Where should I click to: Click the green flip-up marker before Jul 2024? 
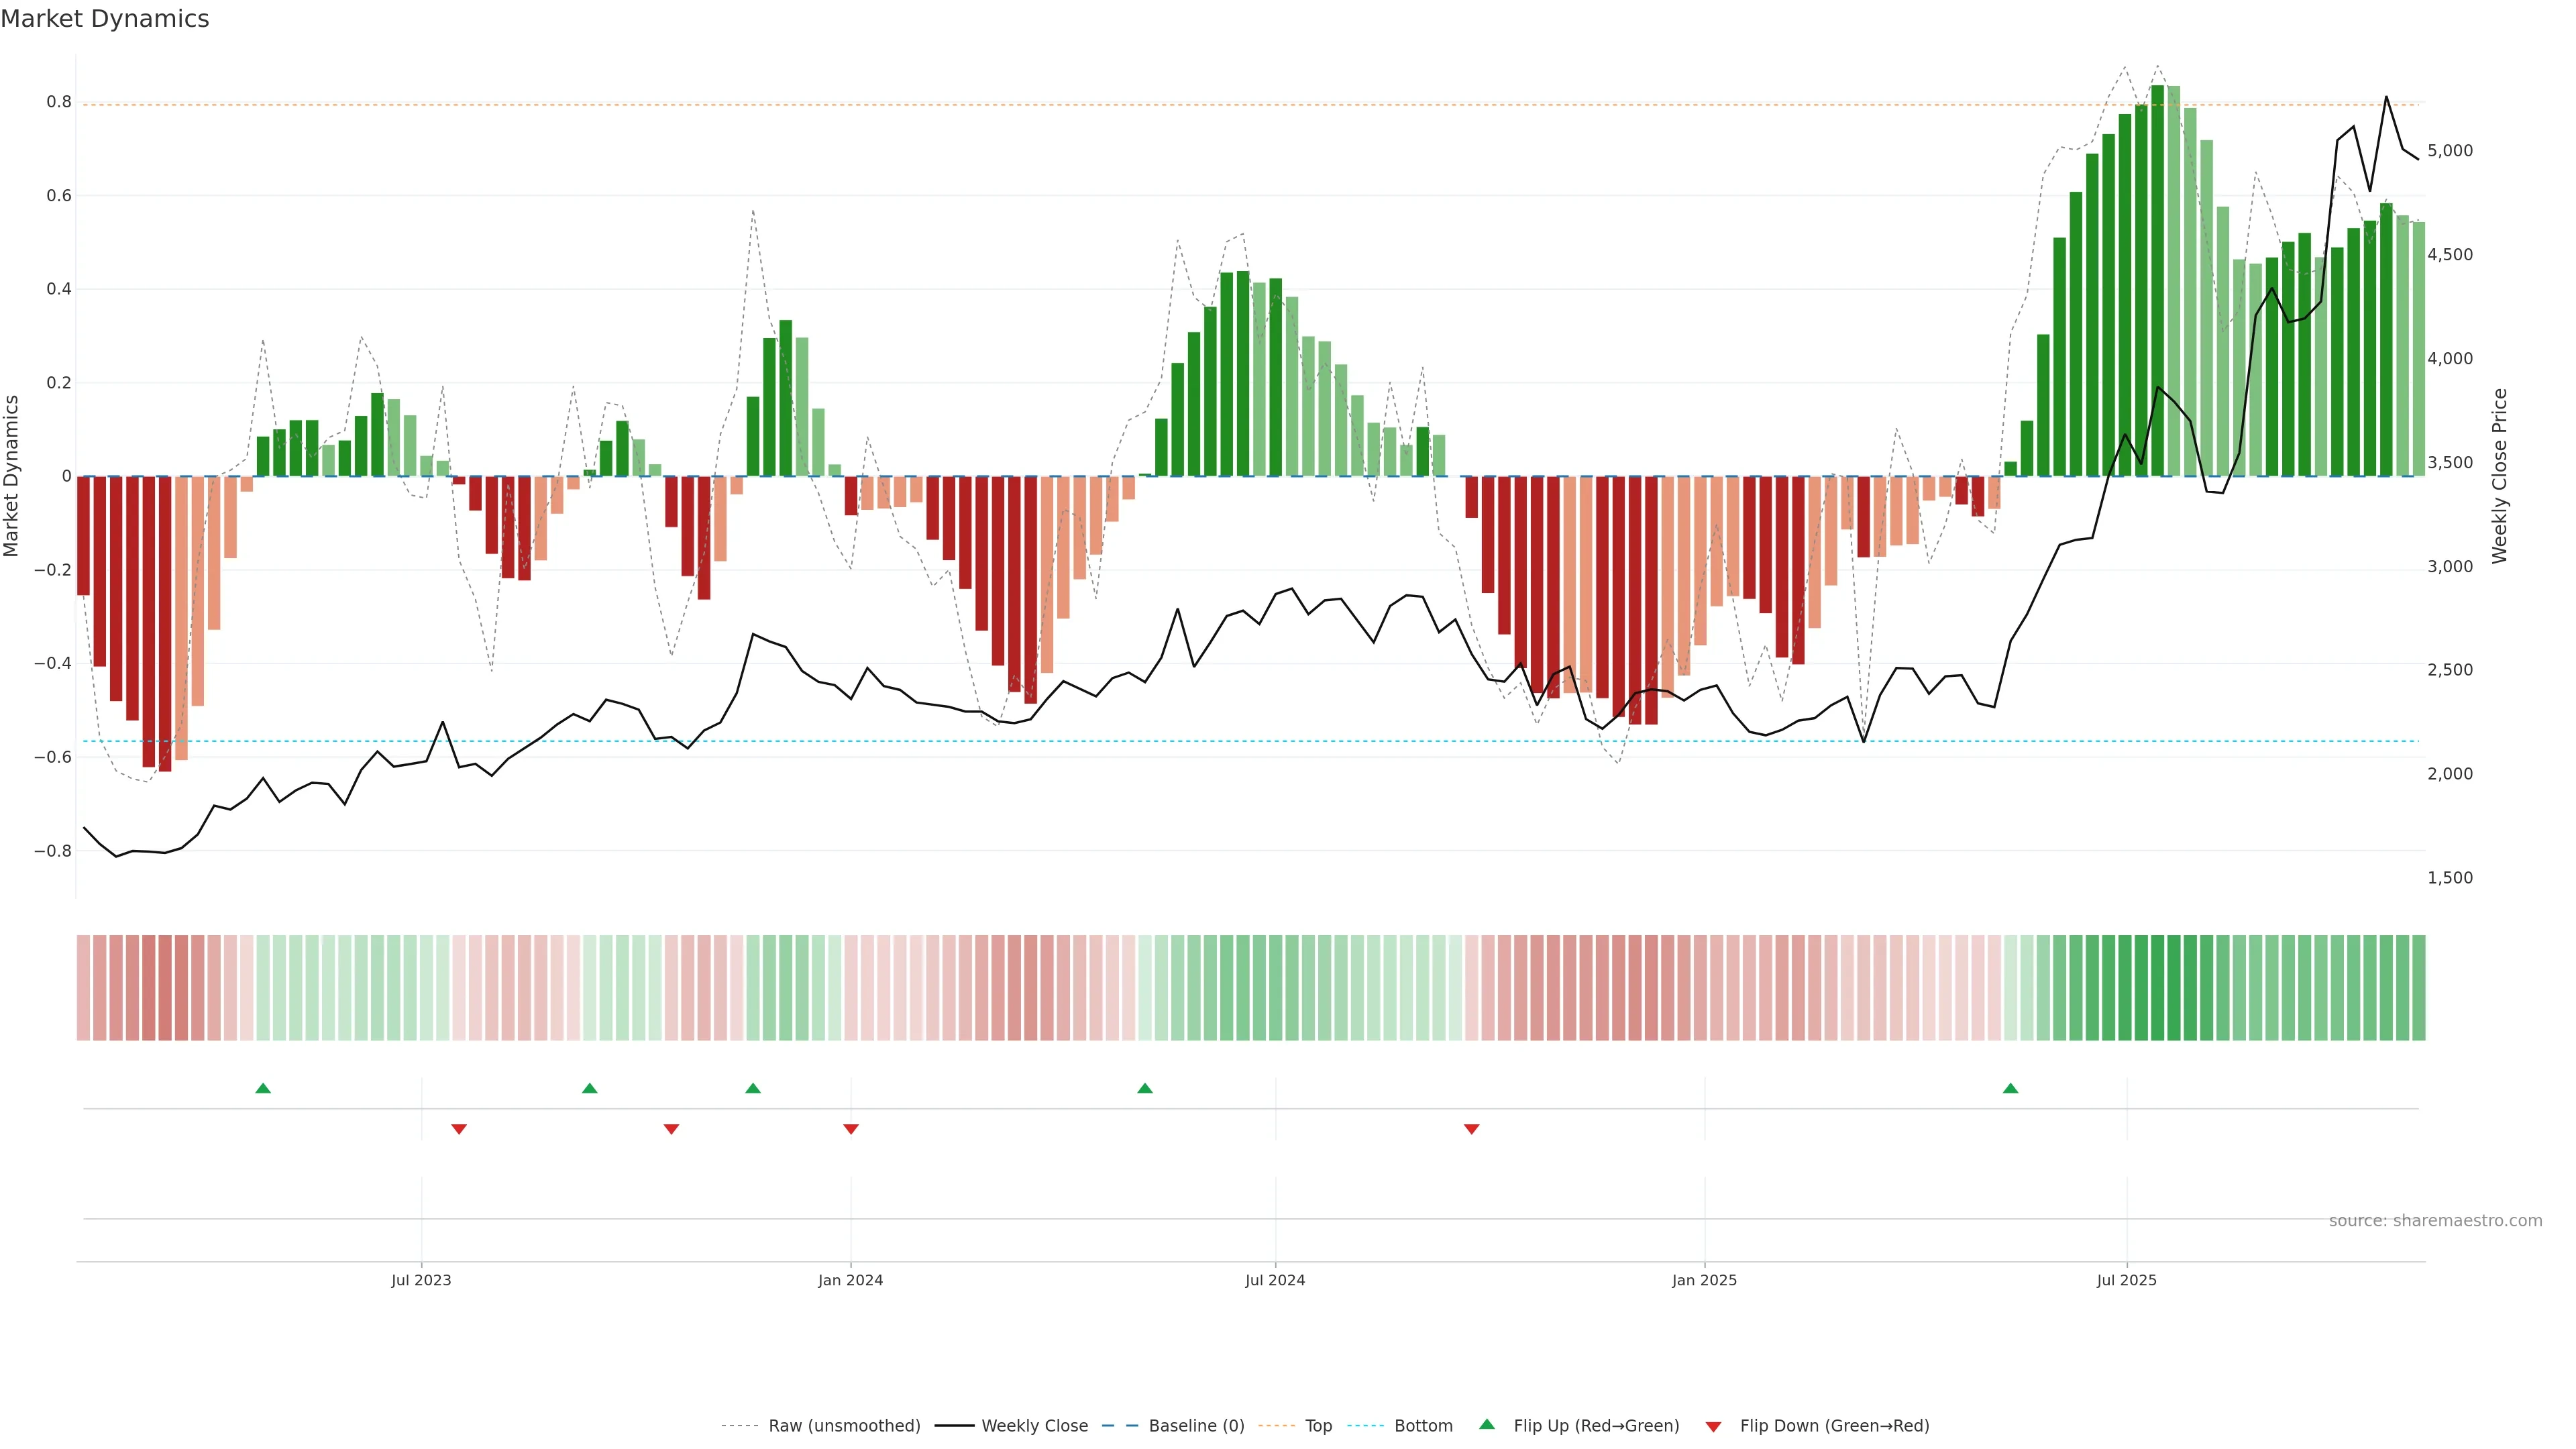pyautogui.click(x=1145, y=1088)
